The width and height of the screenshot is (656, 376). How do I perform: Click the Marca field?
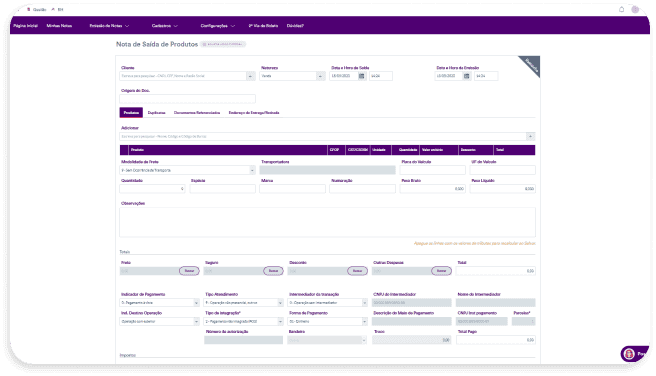click(292, 189)
